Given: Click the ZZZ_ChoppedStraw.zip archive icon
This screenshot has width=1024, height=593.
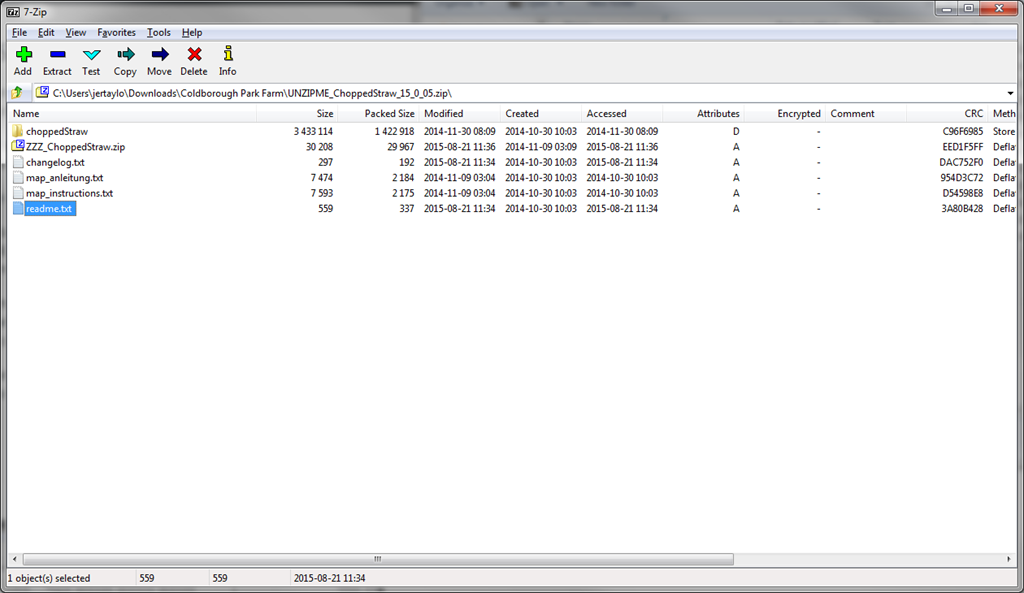Looking at the screenshot, I should [x=18, y=146].
